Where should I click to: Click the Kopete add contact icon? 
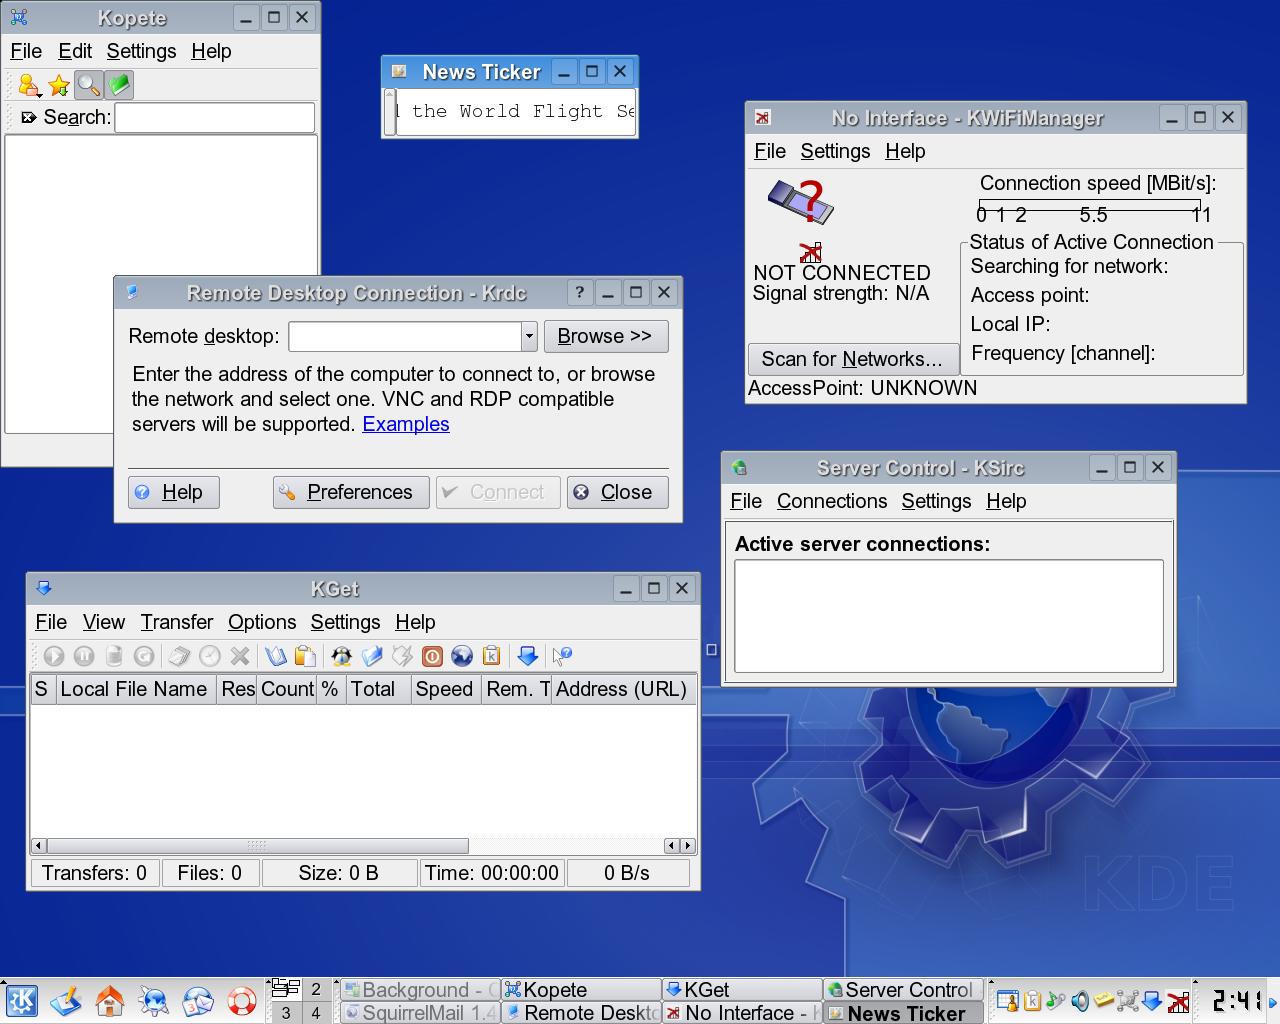click(x=29, y=86)
